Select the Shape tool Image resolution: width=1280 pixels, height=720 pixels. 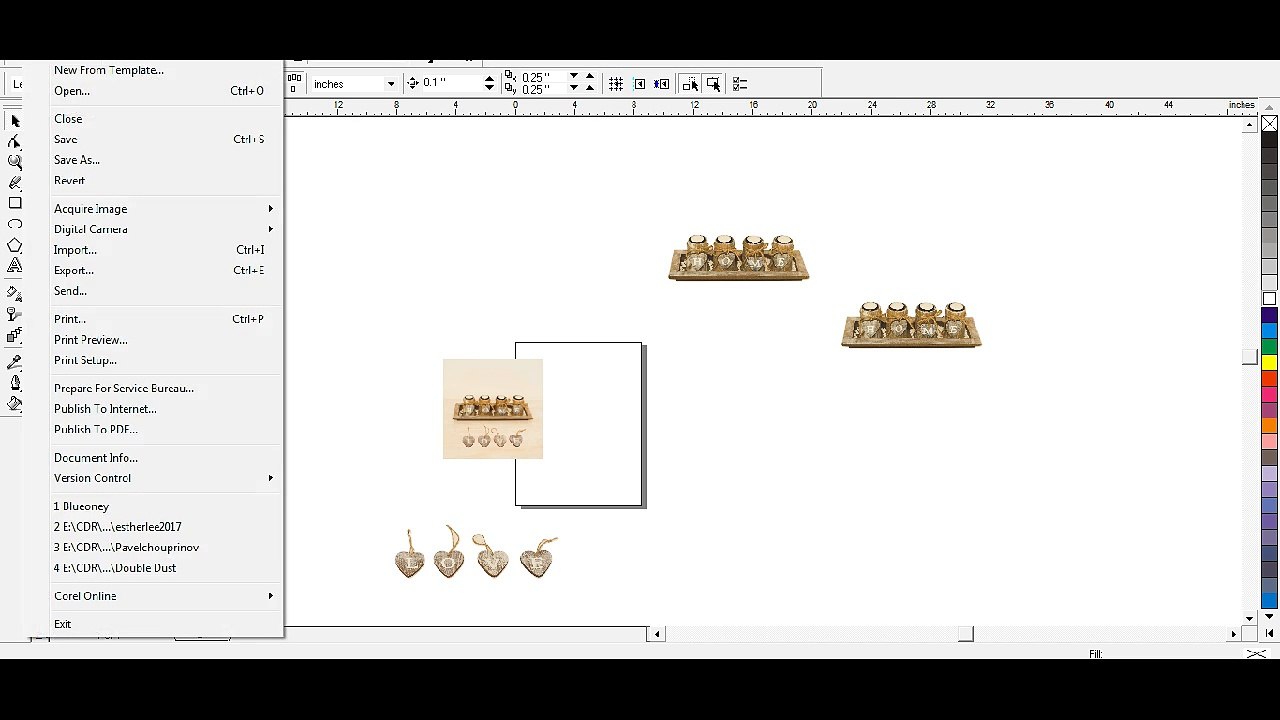(x=15, y=141)
